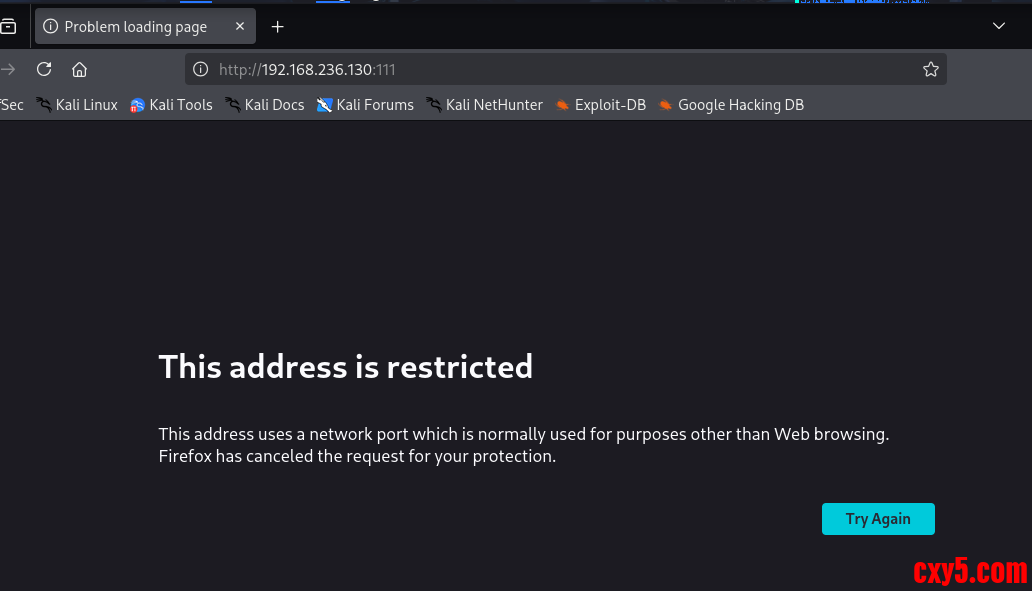The image size is (1032, 591).
Task: Reload the current page
Action: (44, 69)
